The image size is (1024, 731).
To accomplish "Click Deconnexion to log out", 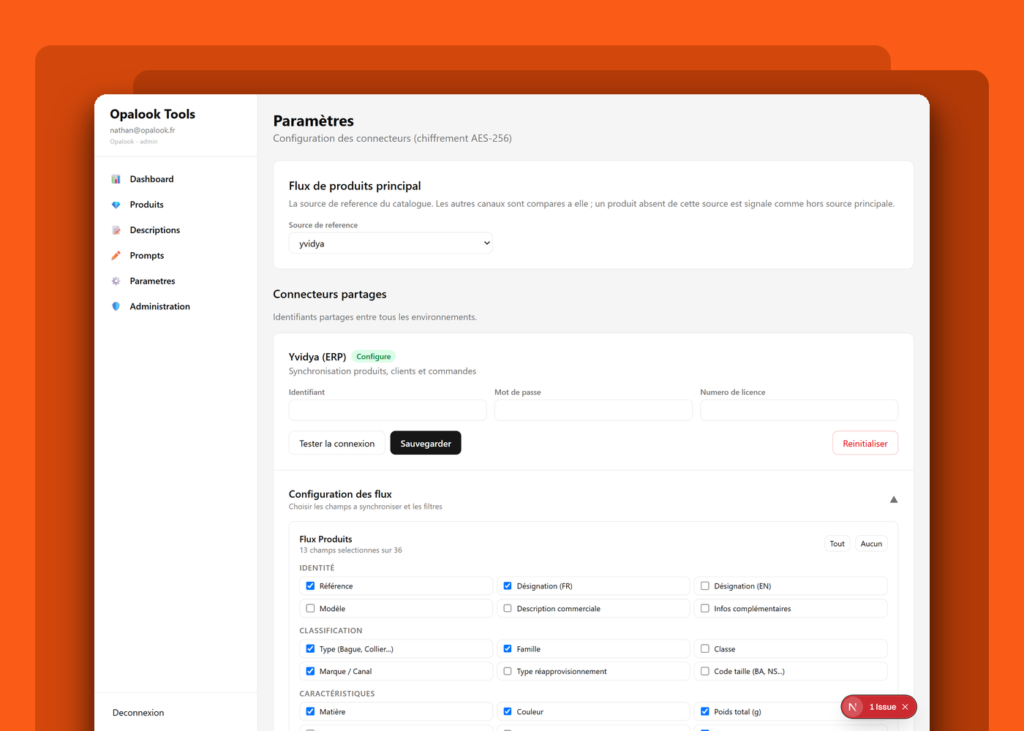I will (138, 713).
